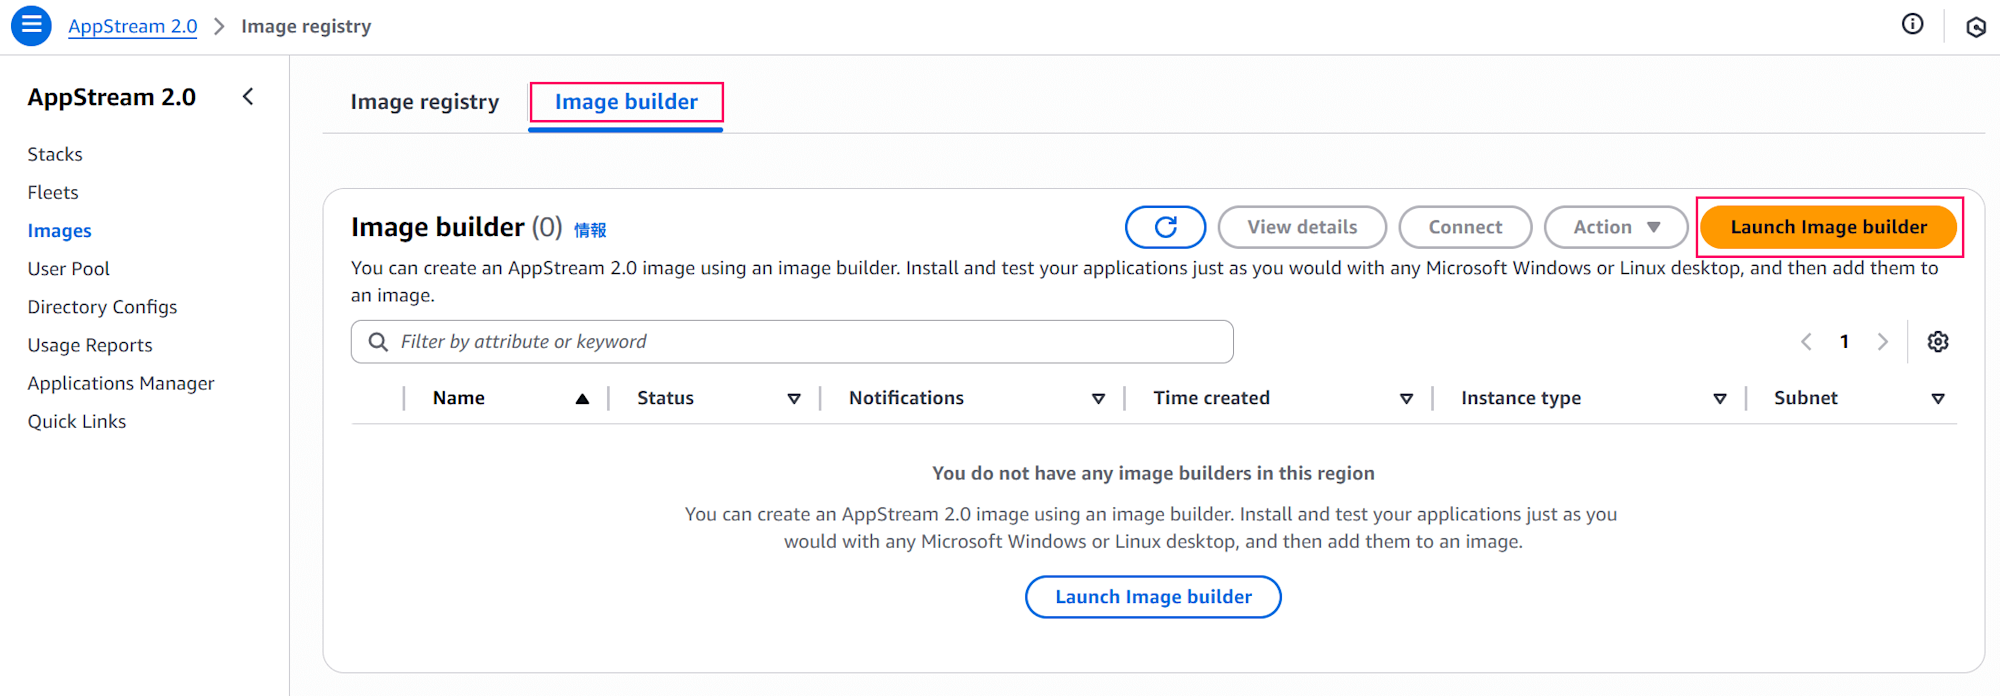Open the hamburger navigation menu
The image size is (2000, 696).
point(31,25)
